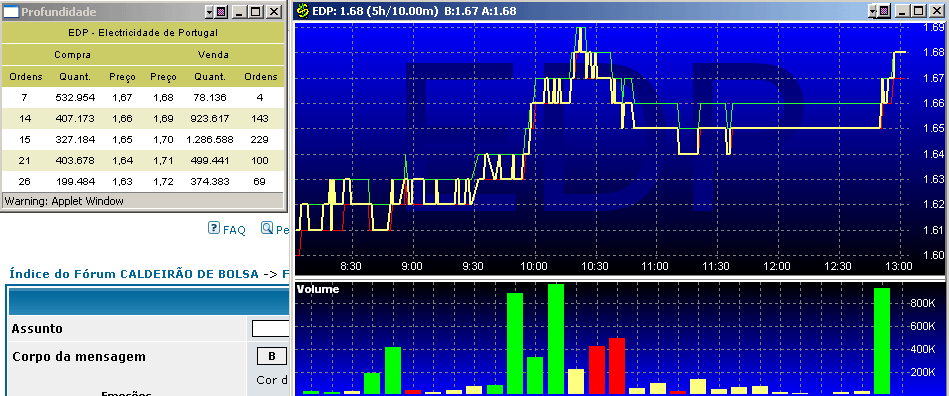Click the 11:30 time label on chart axis
Image resolution: width=949 pixels, height=396 pixels.
coord(717,266)
